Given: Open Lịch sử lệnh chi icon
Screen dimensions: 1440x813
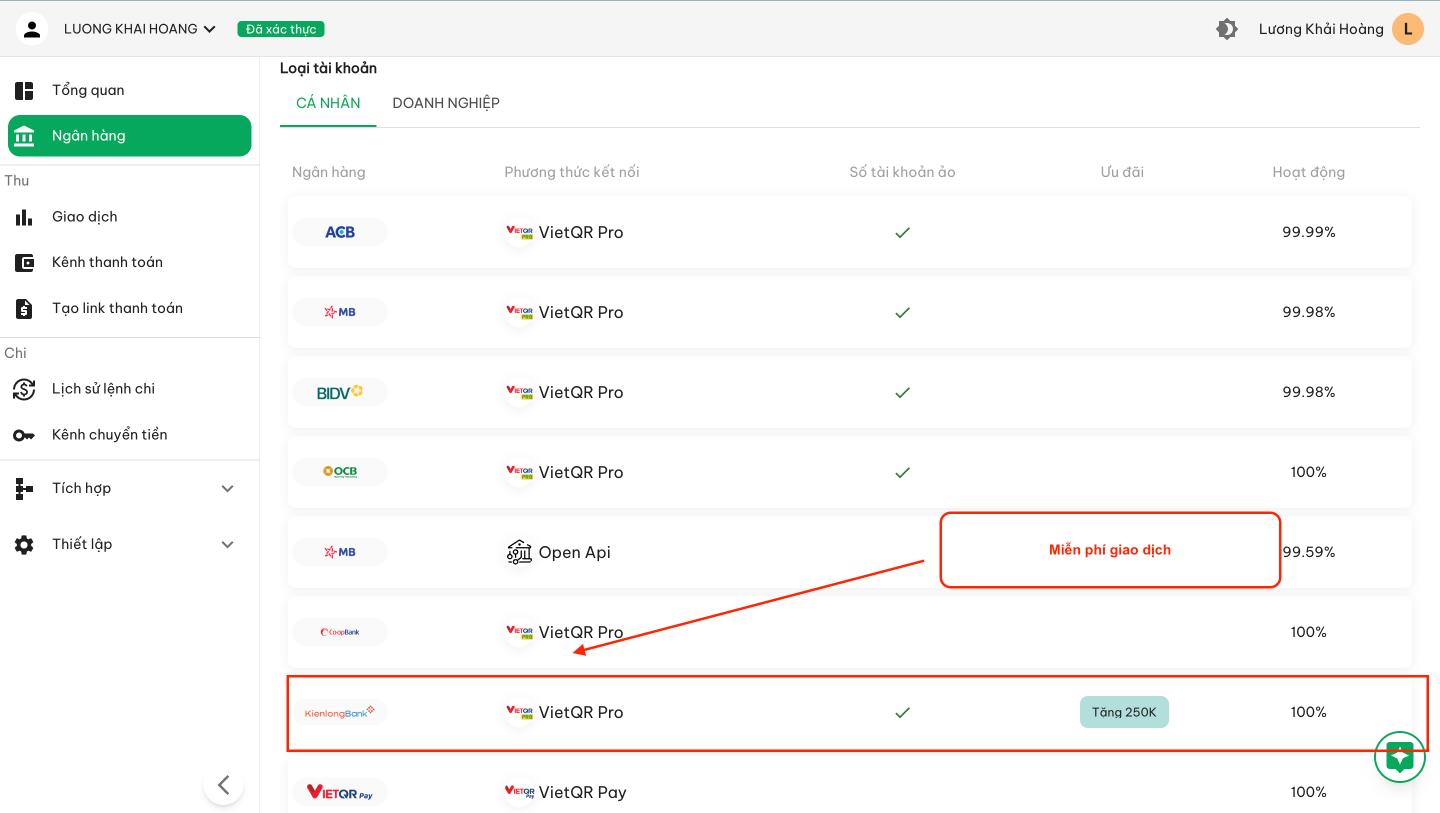Looking at the screenshot, I should (24, 389).
